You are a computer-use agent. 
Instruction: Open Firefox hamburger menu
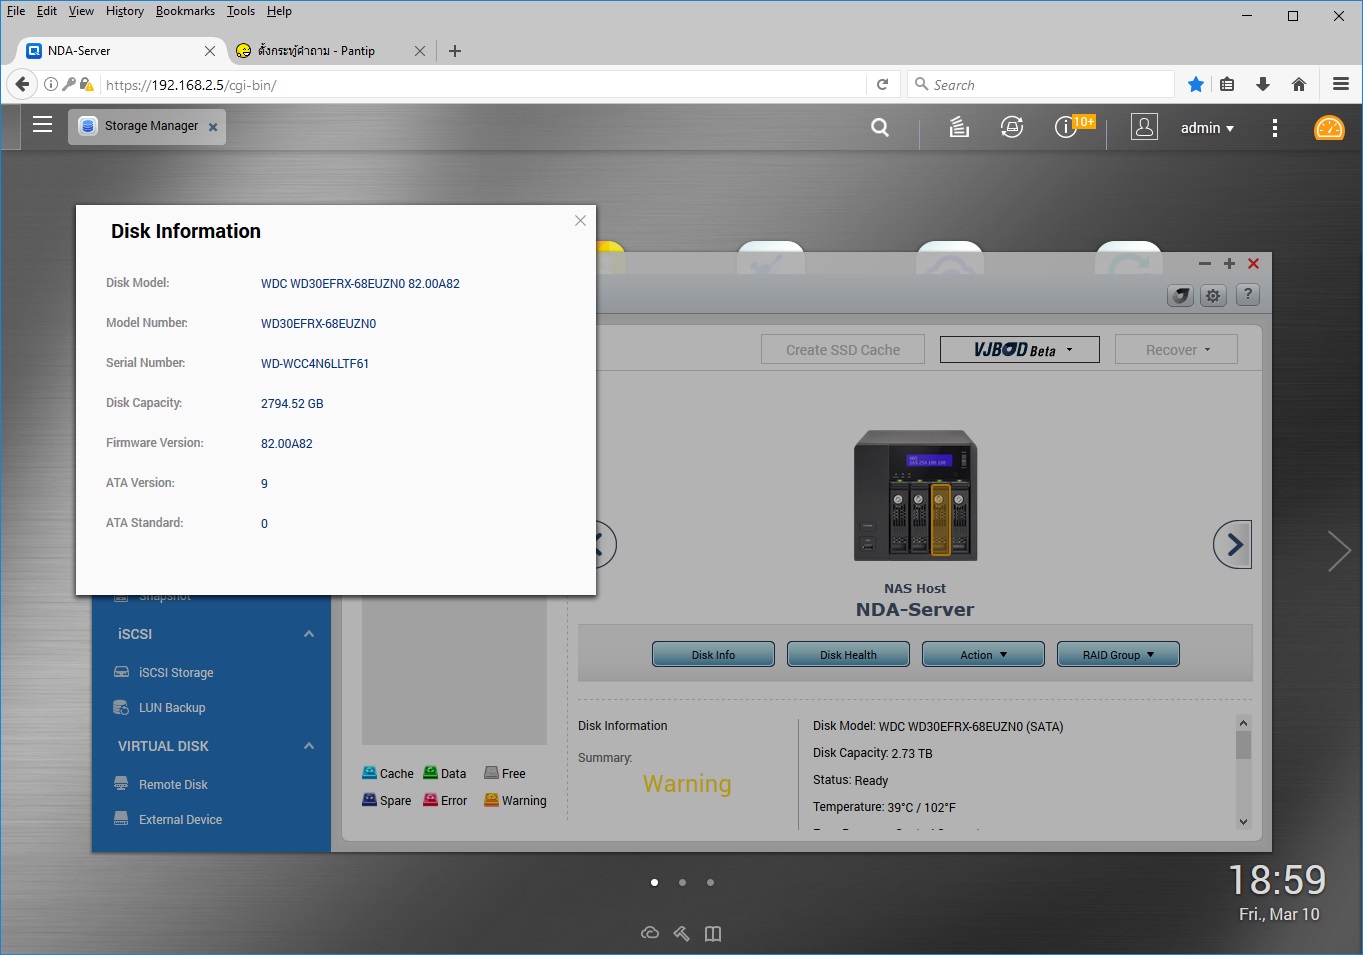[1341, 85]
